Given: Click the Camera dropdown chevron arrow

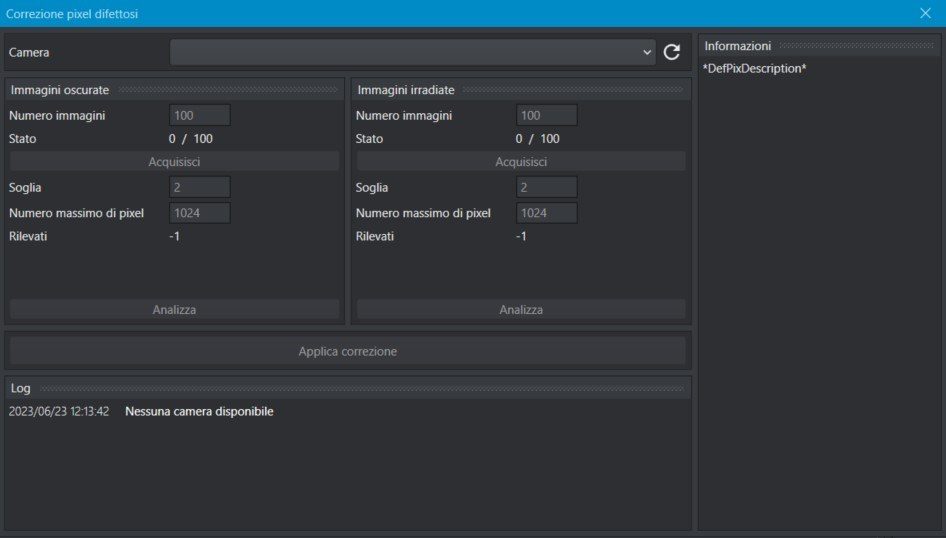Looking at the screenshot, I should (x=647, y=52).
